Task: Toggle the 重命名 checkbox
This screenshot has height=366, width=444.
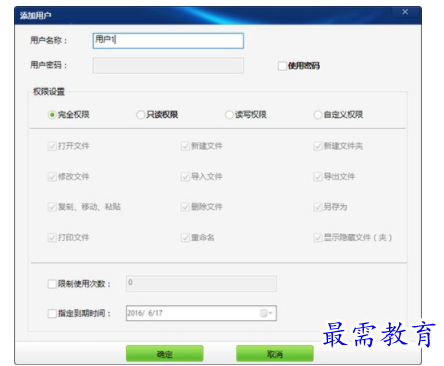Action: pyautogui.click(x=185, y=238)
